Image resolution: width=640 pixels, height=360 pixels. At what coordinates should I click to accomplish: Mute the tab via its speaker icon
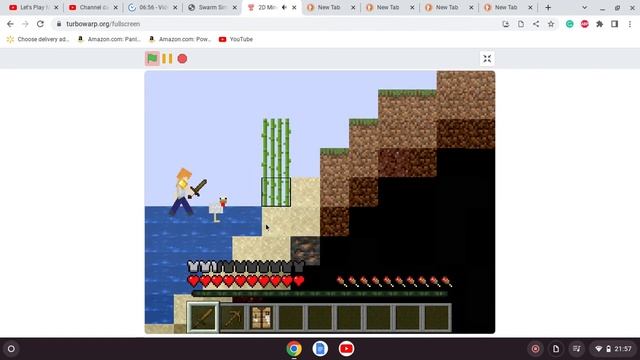click(284, 7)
